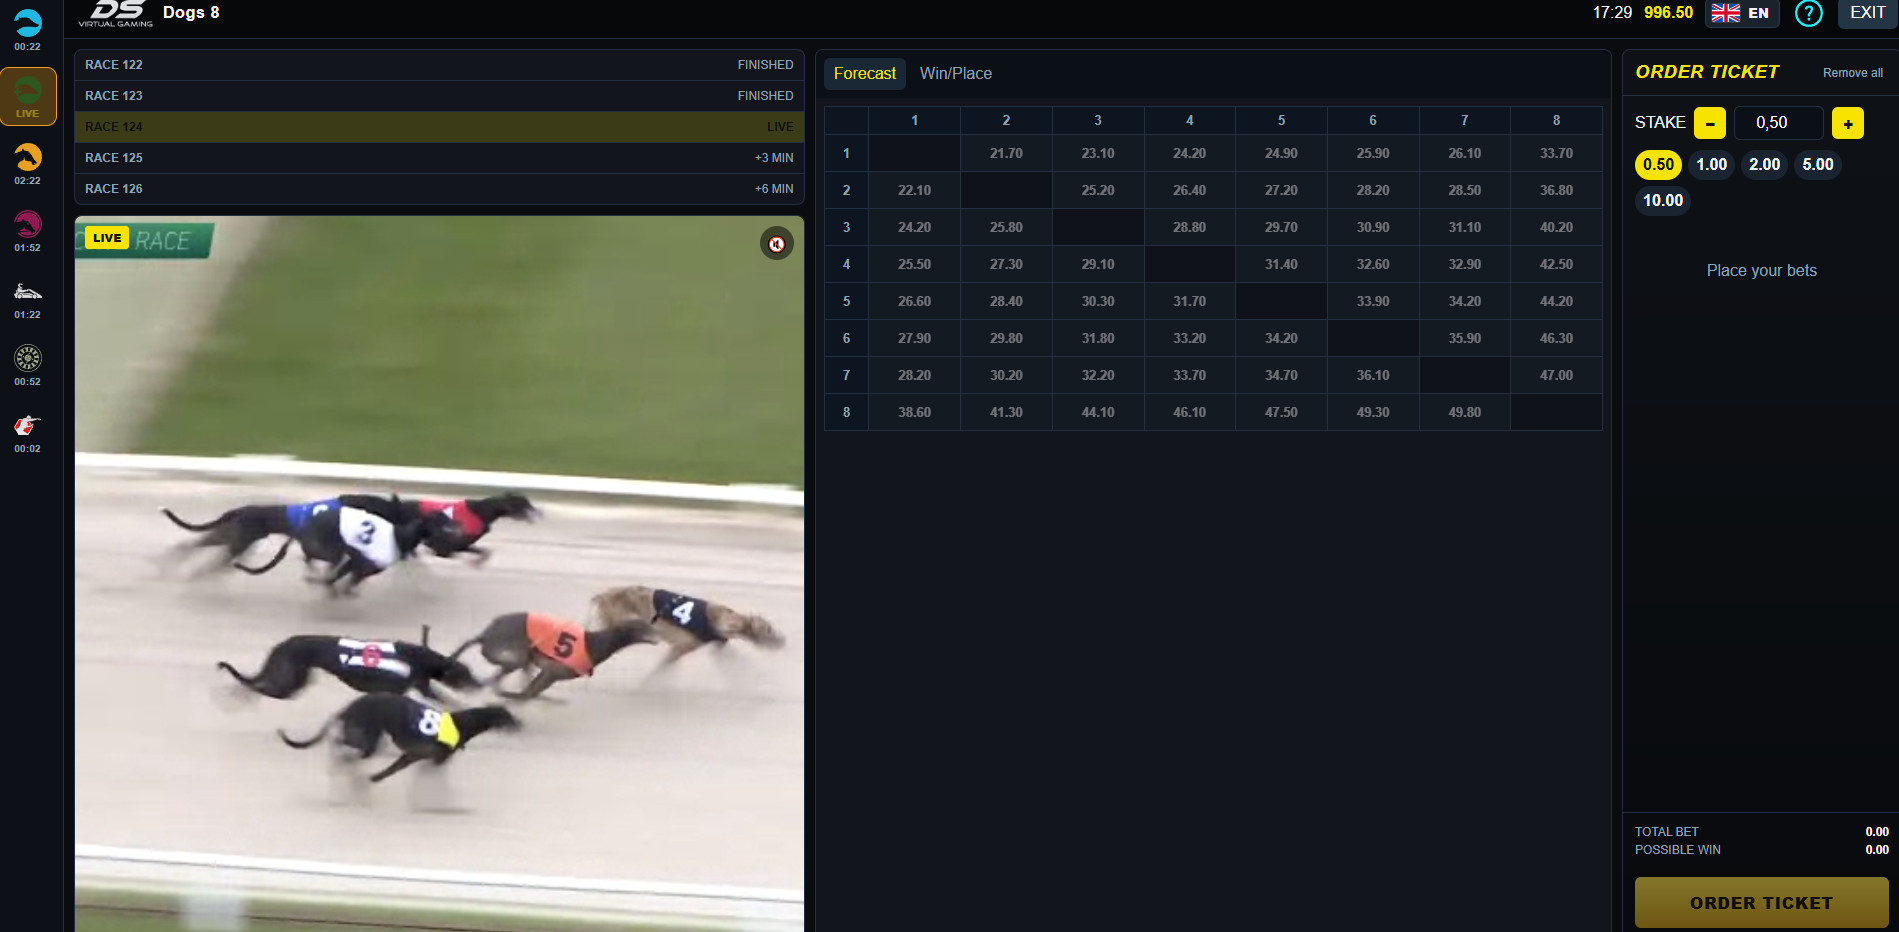Pick forecast odds 46.30
The width and height of the screenshot is (1899, 932).
(x=1556, y=339)
